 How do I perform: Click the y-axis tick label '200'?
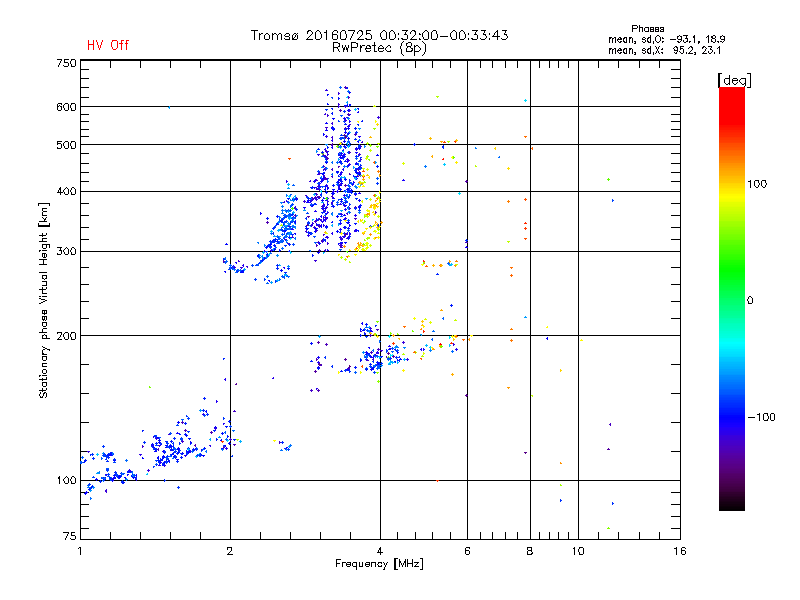[67, 336]
